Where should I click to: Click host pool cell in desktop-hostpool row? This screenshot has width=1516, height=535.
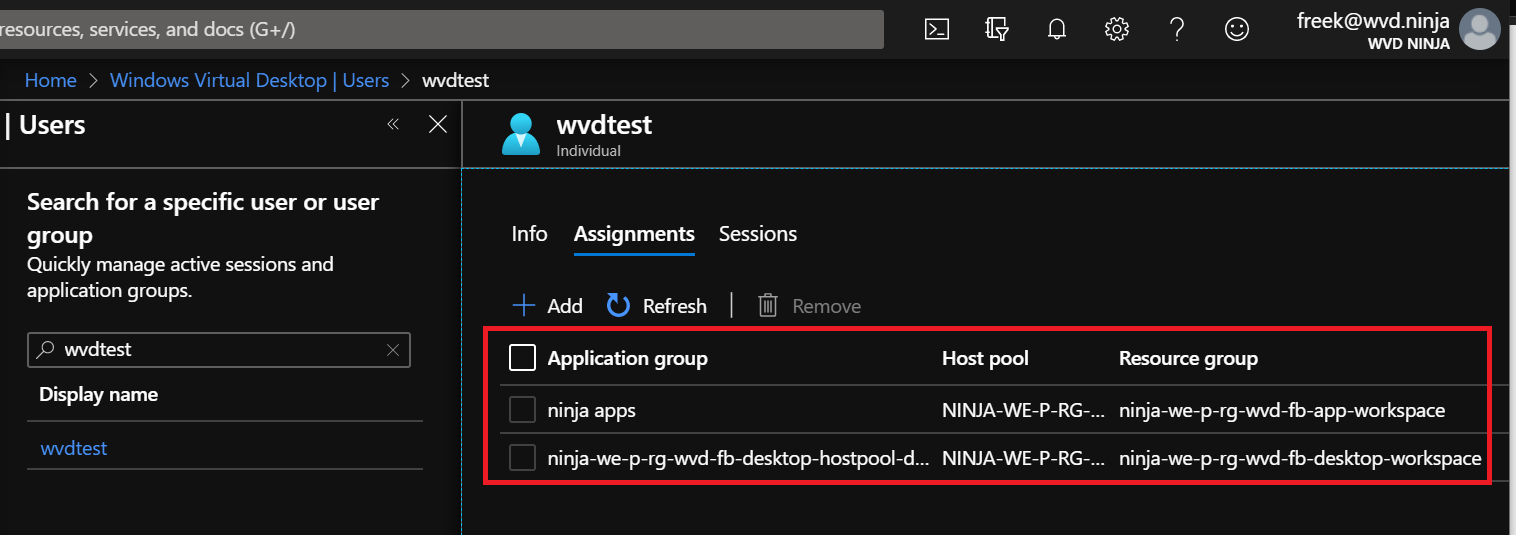coord(1023,458)
